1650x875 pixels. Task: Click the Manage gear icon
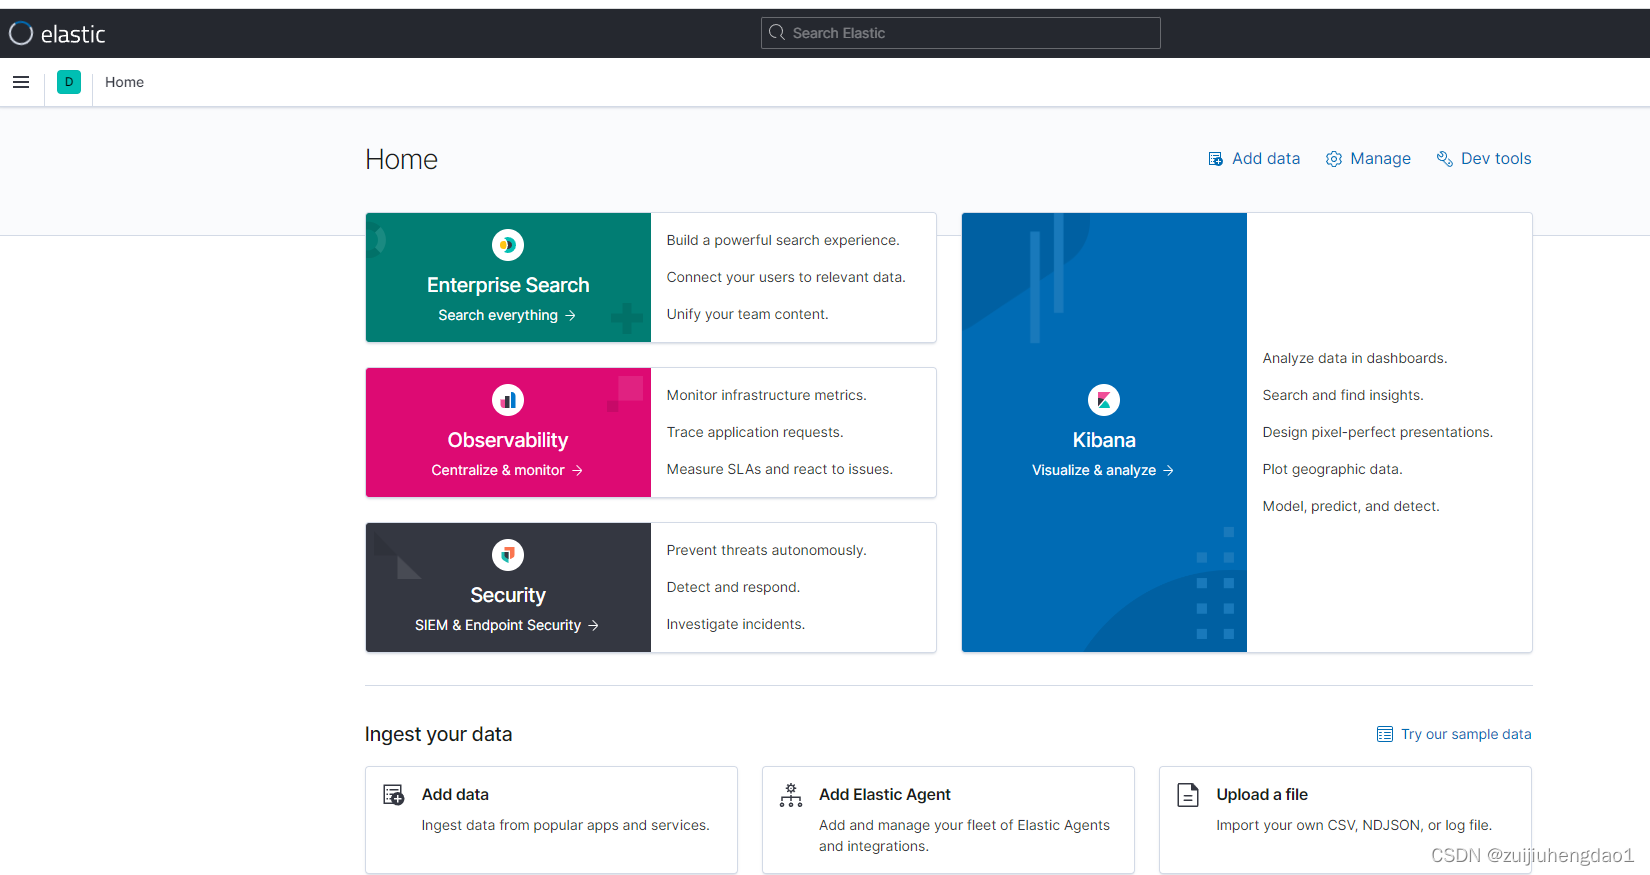point(1334,159)
